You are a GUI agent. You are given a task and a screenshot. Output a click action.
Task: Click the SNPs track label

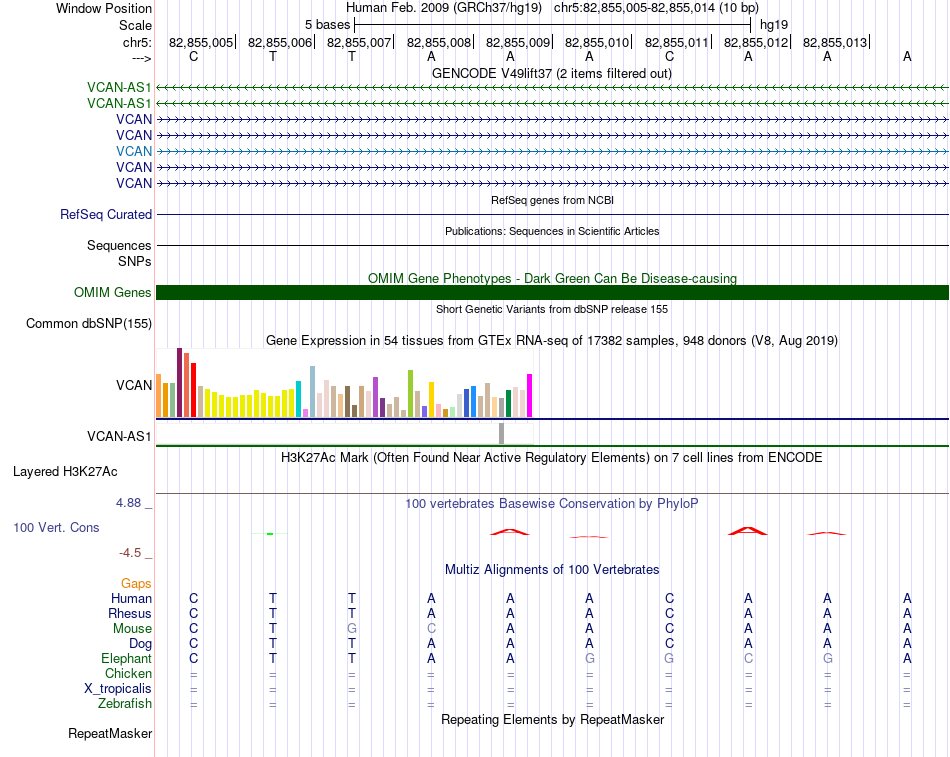coord(135,261)
